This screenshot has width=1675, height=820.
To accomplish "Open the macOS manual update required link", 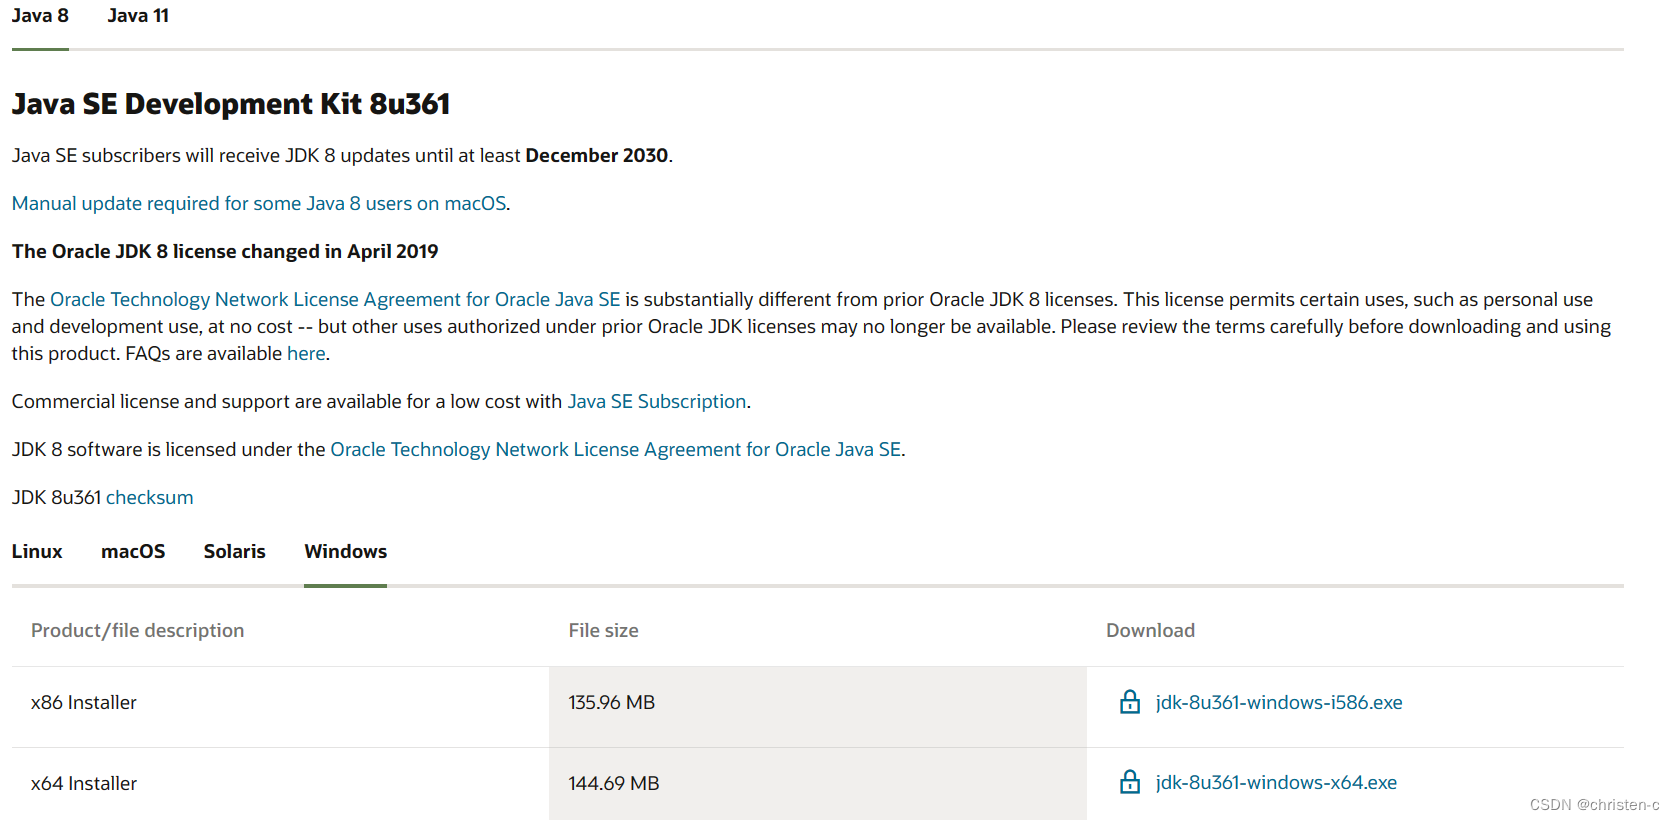I will (259, 204).
